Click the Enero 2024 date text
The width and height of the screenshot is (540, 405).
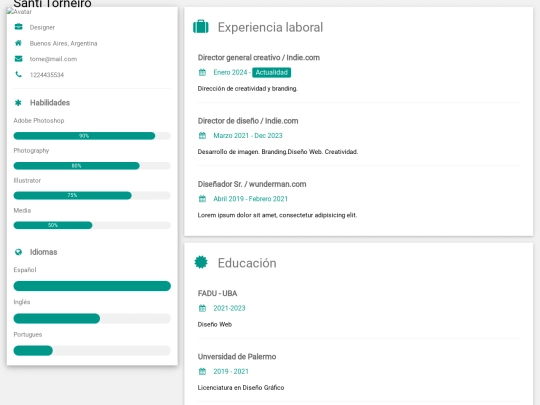230,72
